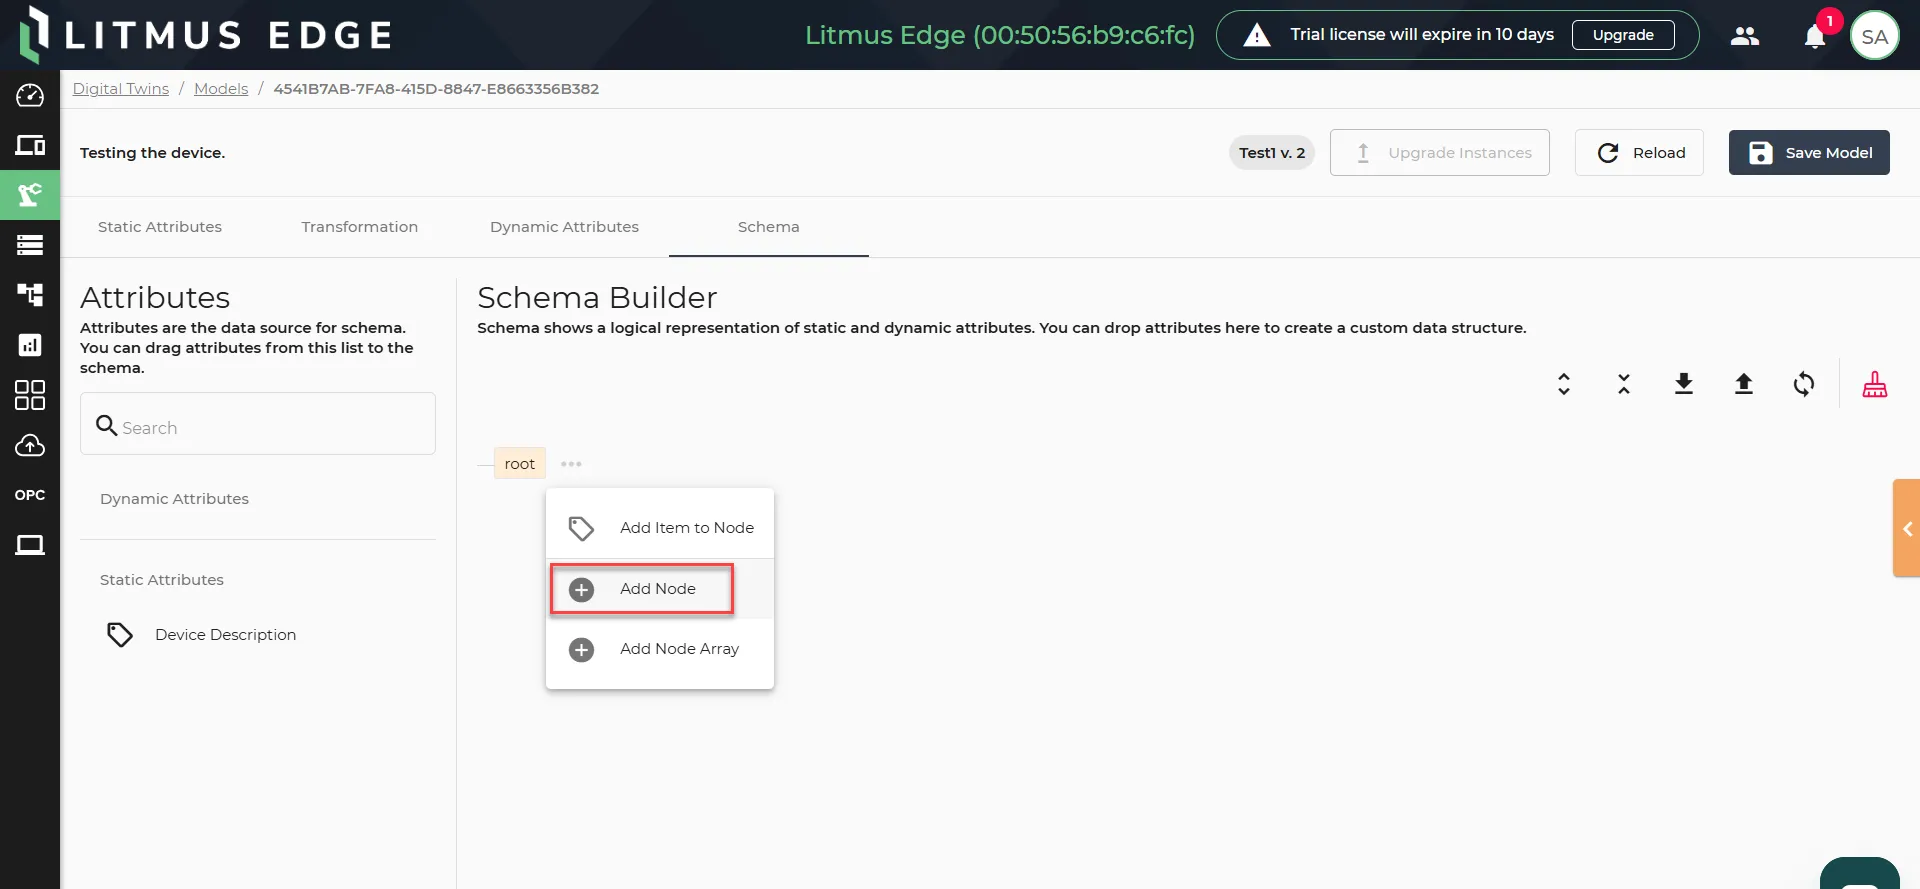The width and height of the screenshot is (1920, 889).
Task: Switch to the Dynamic Attributes tab
Action: tap(564, 227)
